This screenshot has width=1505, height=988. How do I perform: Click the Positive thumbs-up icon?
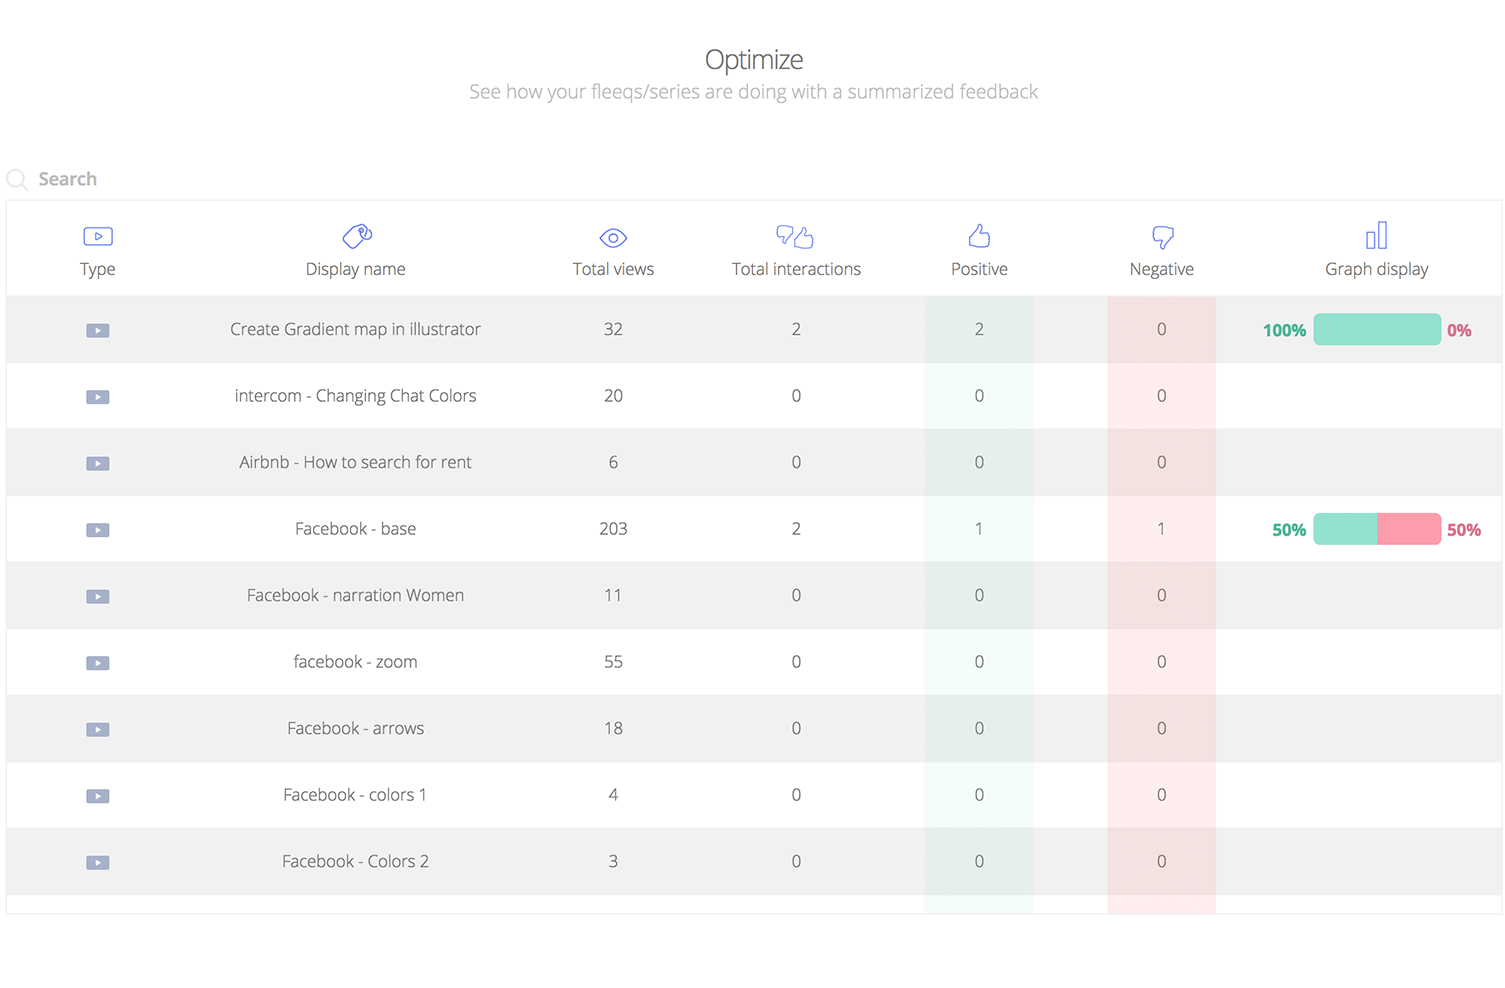pyautogui.click(x=979, y=236)
